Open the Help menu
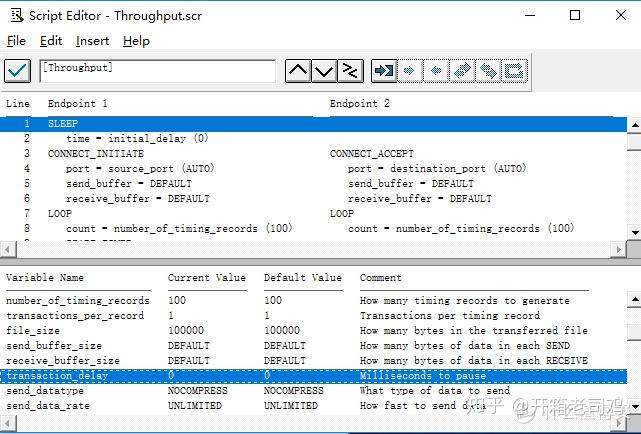Image resolution: width=641 pixels, height=434 pixels. tap(136, 41)
